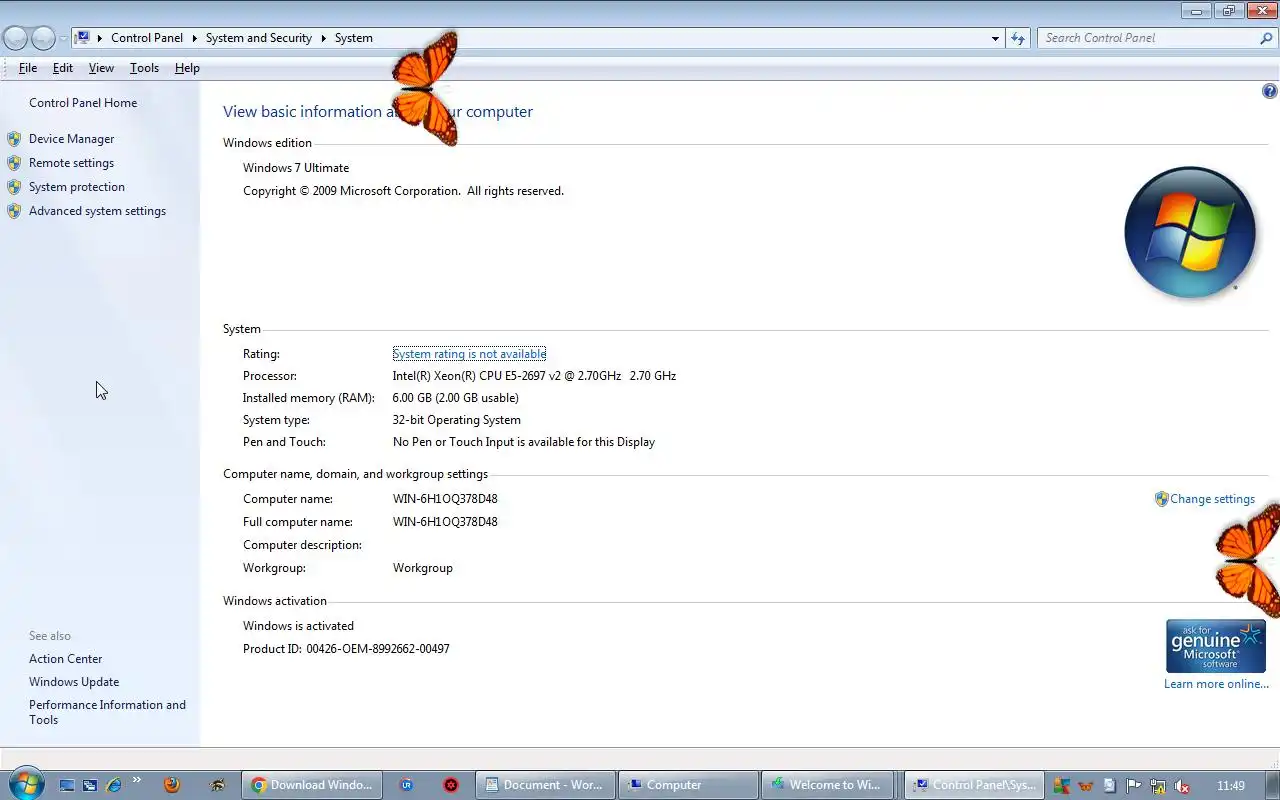Click Switch between windows quick launch icon
Screen dimensions: 1280x800
click(90, 785)
